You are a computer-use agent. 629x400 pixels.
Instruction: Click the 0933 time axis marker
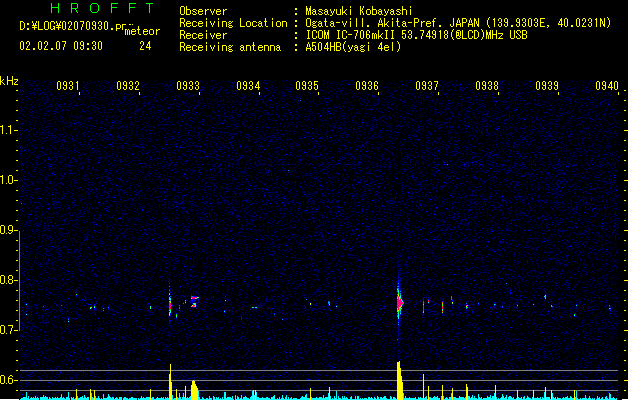click(x=188, y=85)
